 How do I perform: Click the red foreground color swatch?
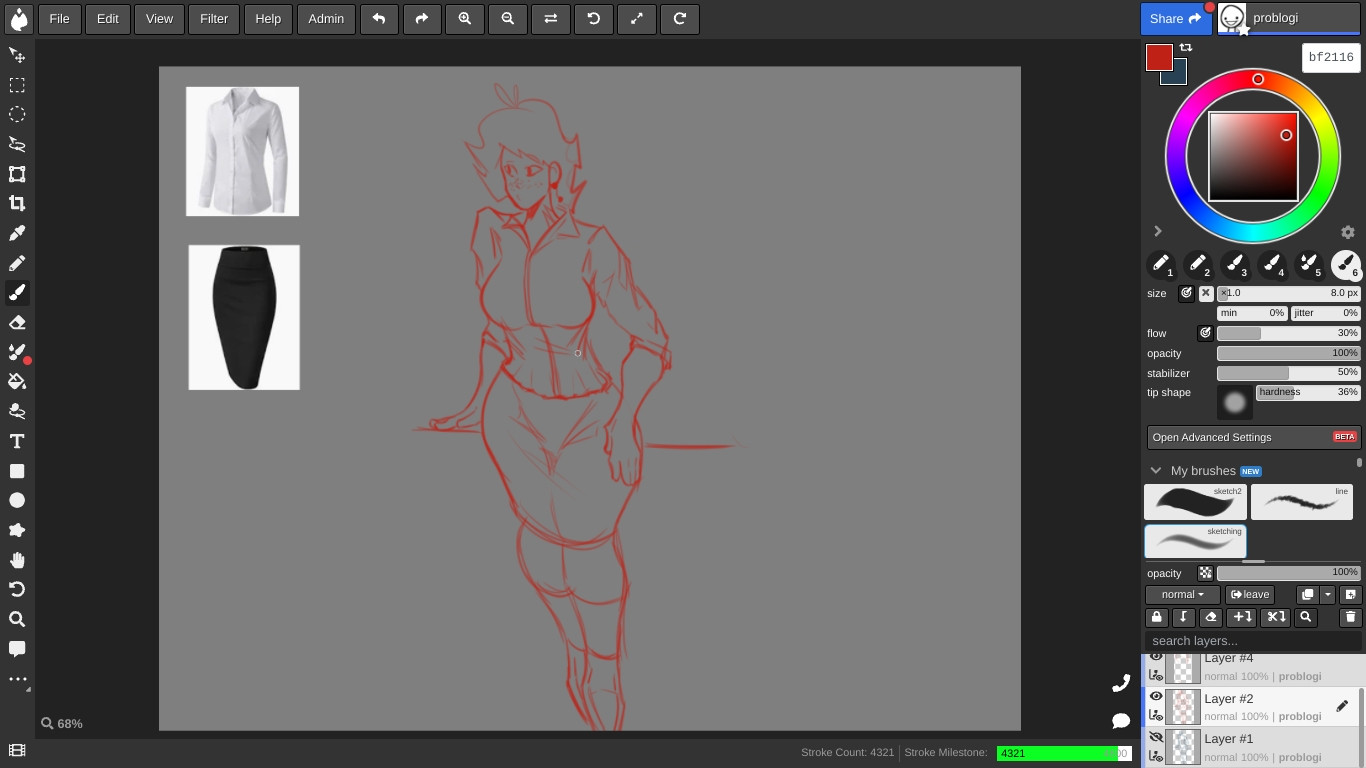1159,58
